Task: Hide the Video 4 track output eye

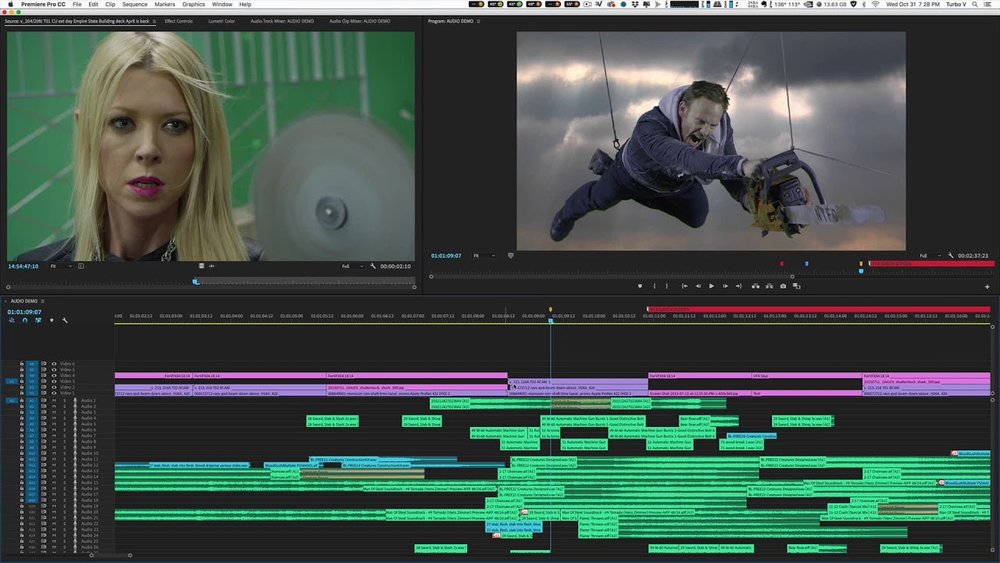Action: pyautogui.click(x=54, y=376)
